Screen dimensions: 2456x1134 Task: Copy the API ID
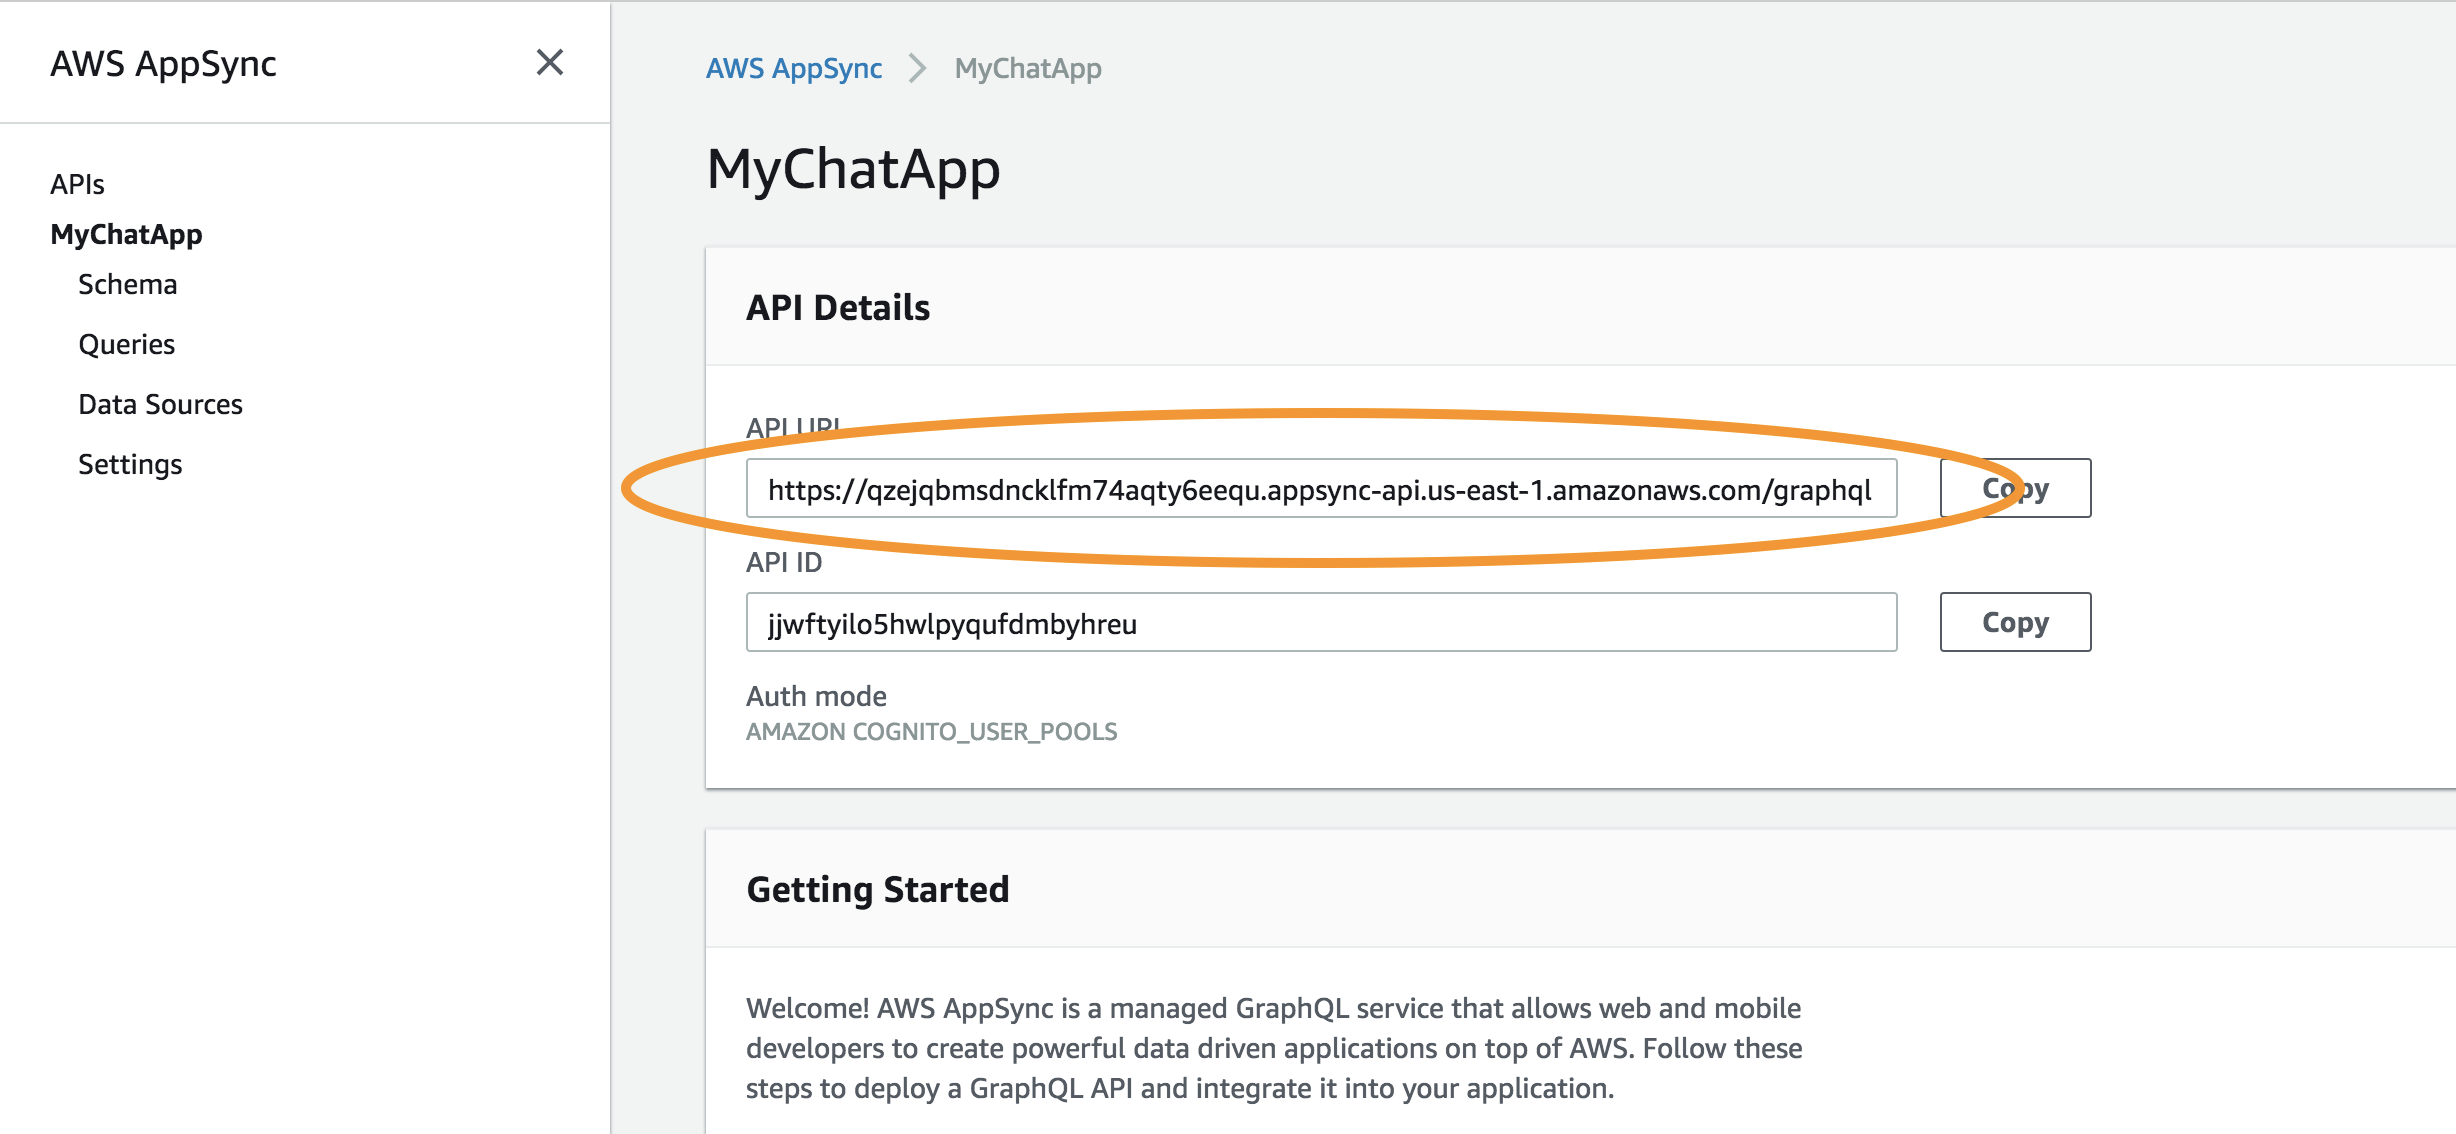[2015, 622]
